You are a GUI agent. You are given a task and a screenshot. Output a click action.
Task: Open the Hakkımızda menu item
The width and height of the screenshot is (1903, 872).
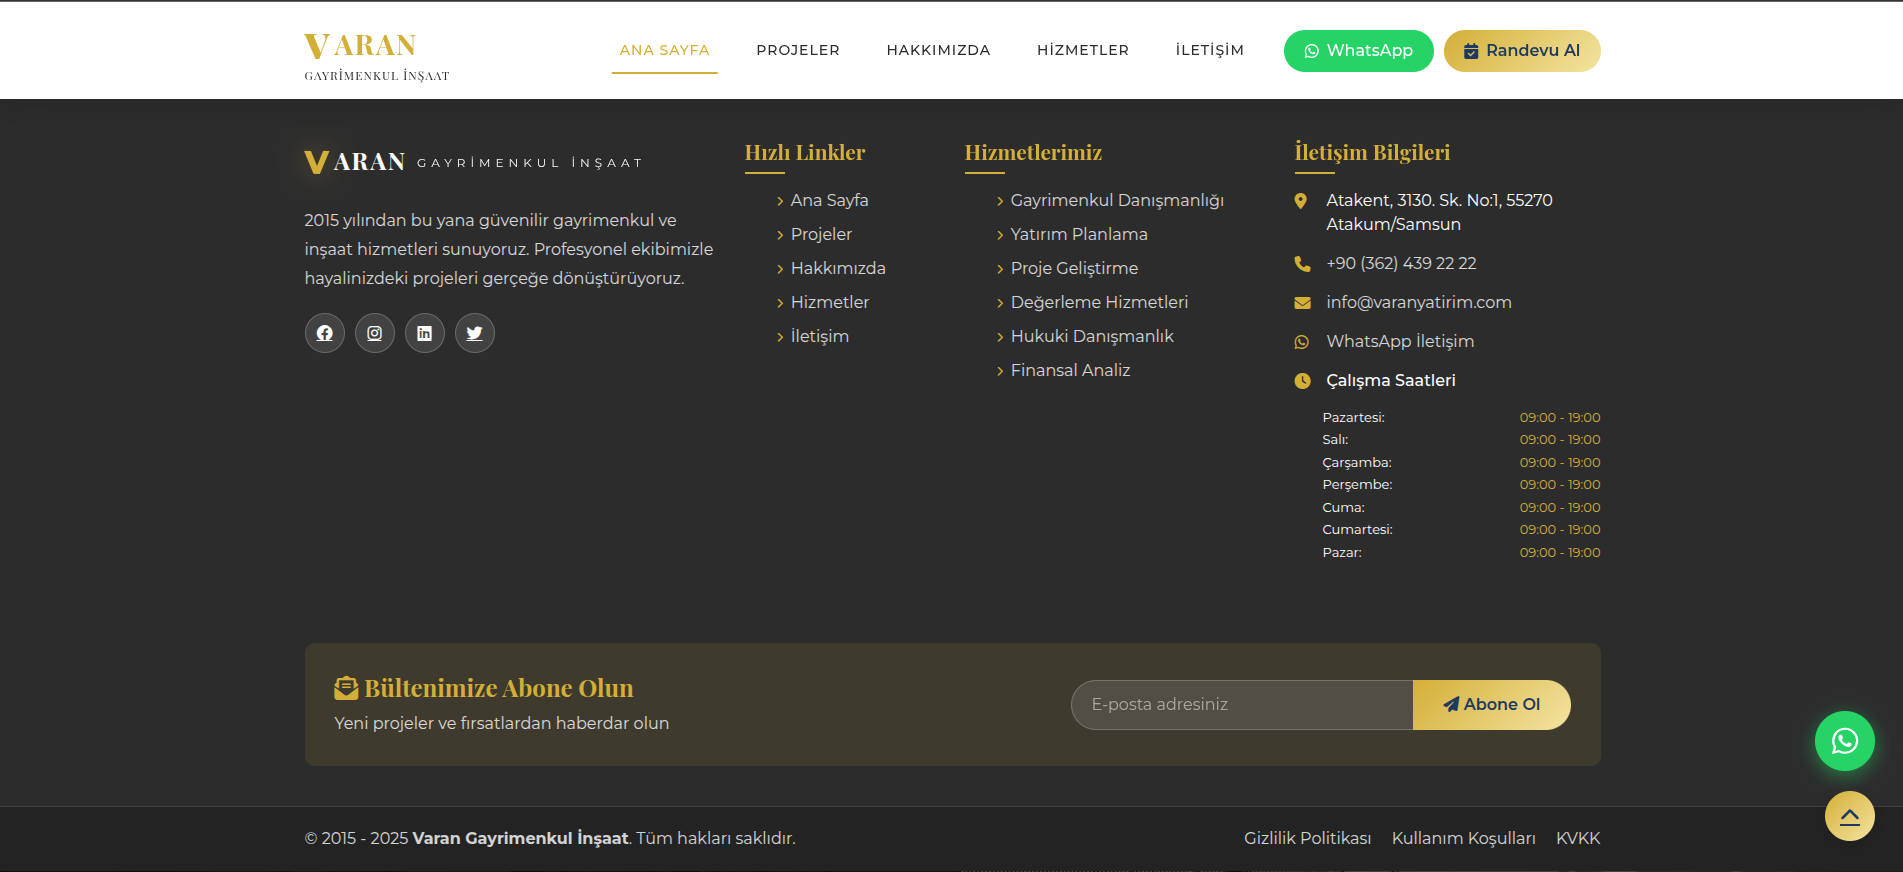point(938,50)
